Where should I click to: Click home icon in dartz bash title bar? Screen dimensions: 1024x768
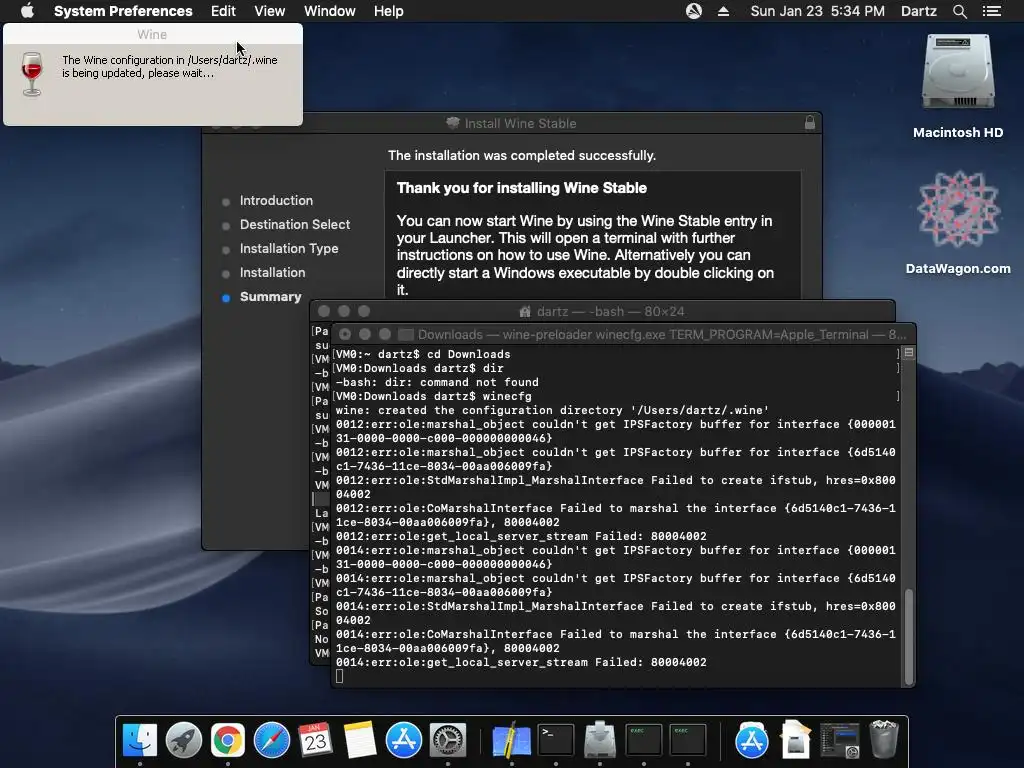click(524, 312)
